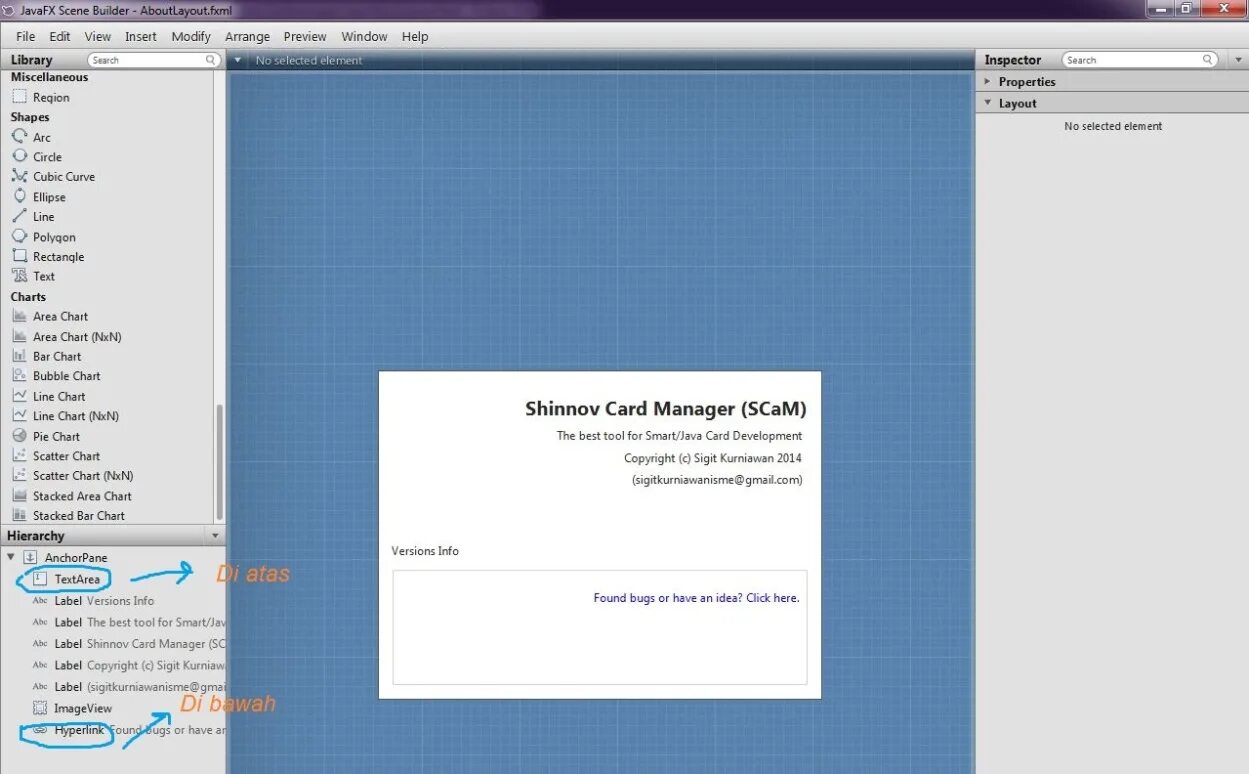
Task: Open the Window menu
Action: click(x=364, y=36)
